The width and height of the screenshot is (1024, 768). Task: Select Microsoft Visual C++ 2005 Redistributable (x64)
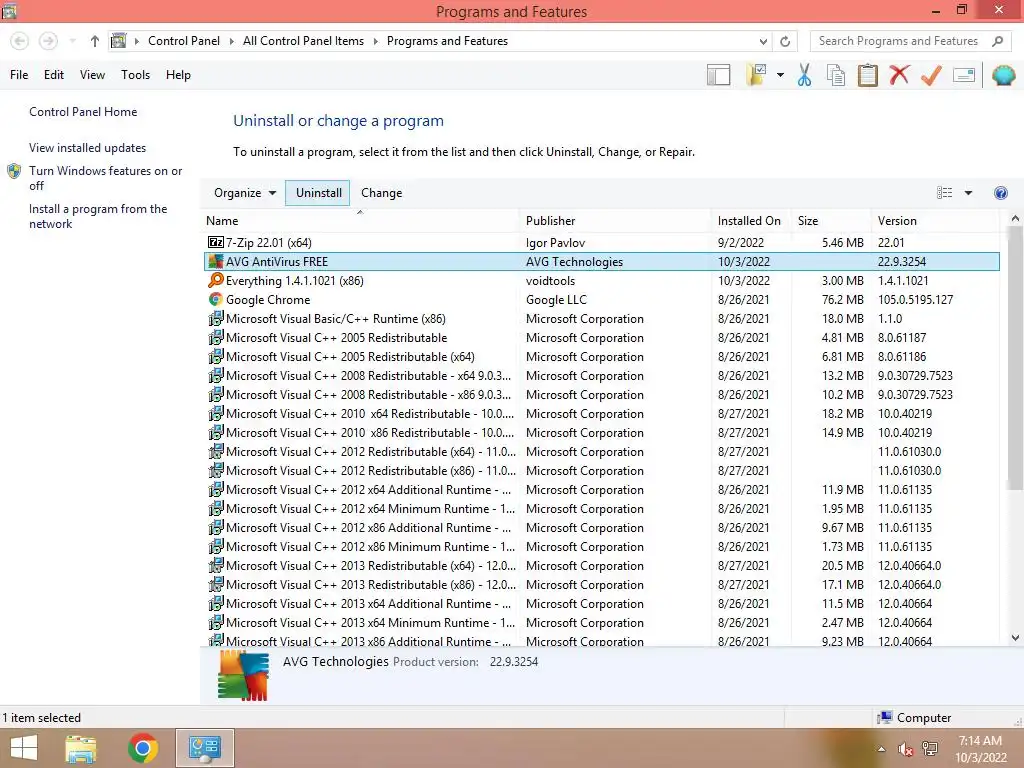pos(601,357)
